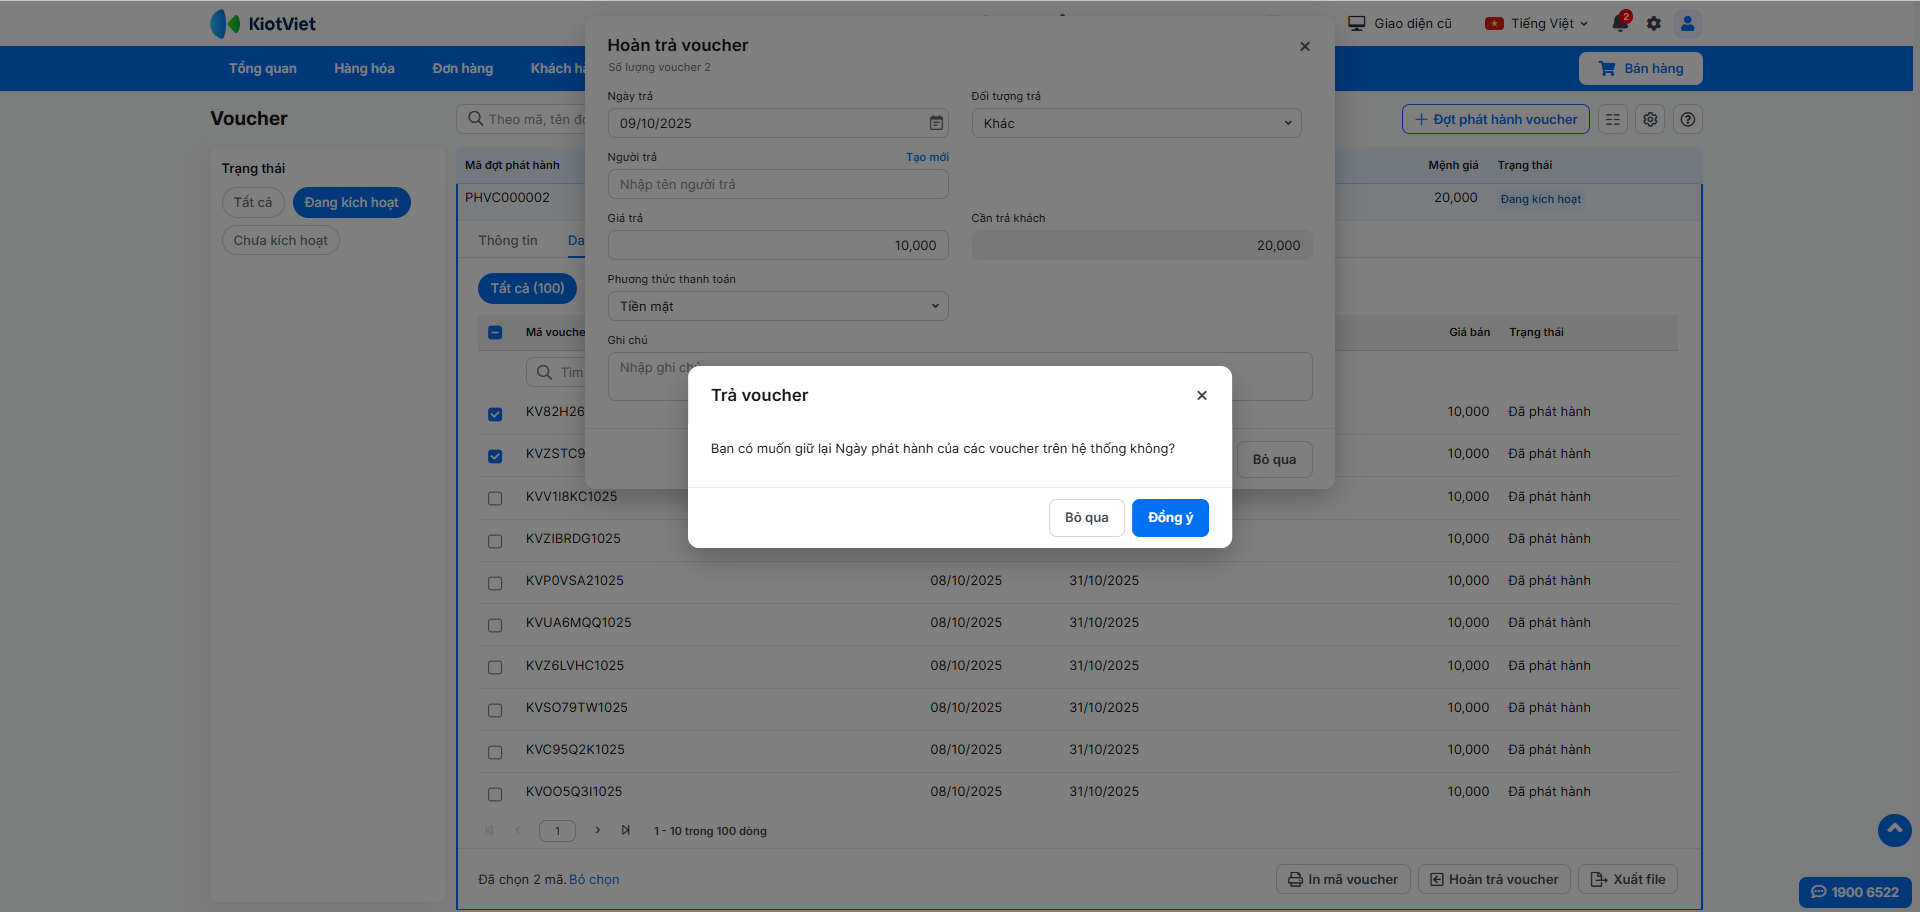Check voucher KVV1I8KC1025
Viewport: 1920px width, 912px height.
pyautogui.click(x=495, y=498)
